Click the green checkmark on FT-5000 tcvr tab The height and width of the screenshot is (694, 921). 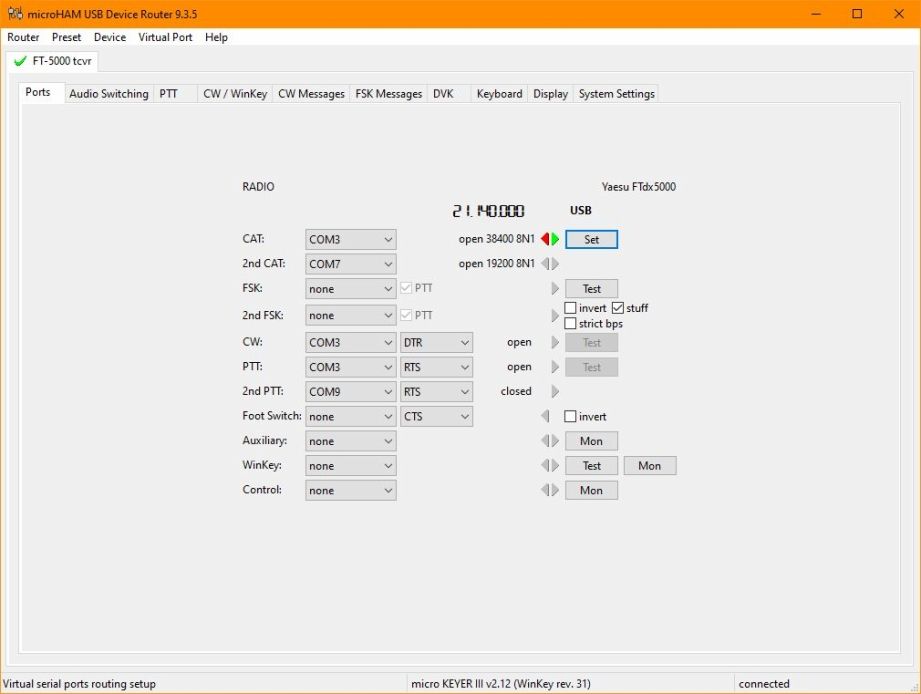tap(20, 61)
